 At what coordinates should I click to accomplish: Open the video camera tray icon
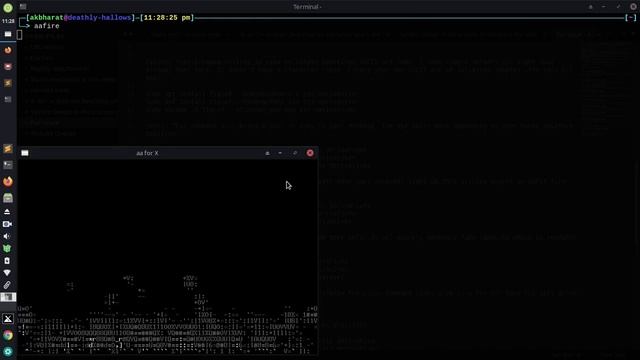pyautogui.click(x=7, y=224)
